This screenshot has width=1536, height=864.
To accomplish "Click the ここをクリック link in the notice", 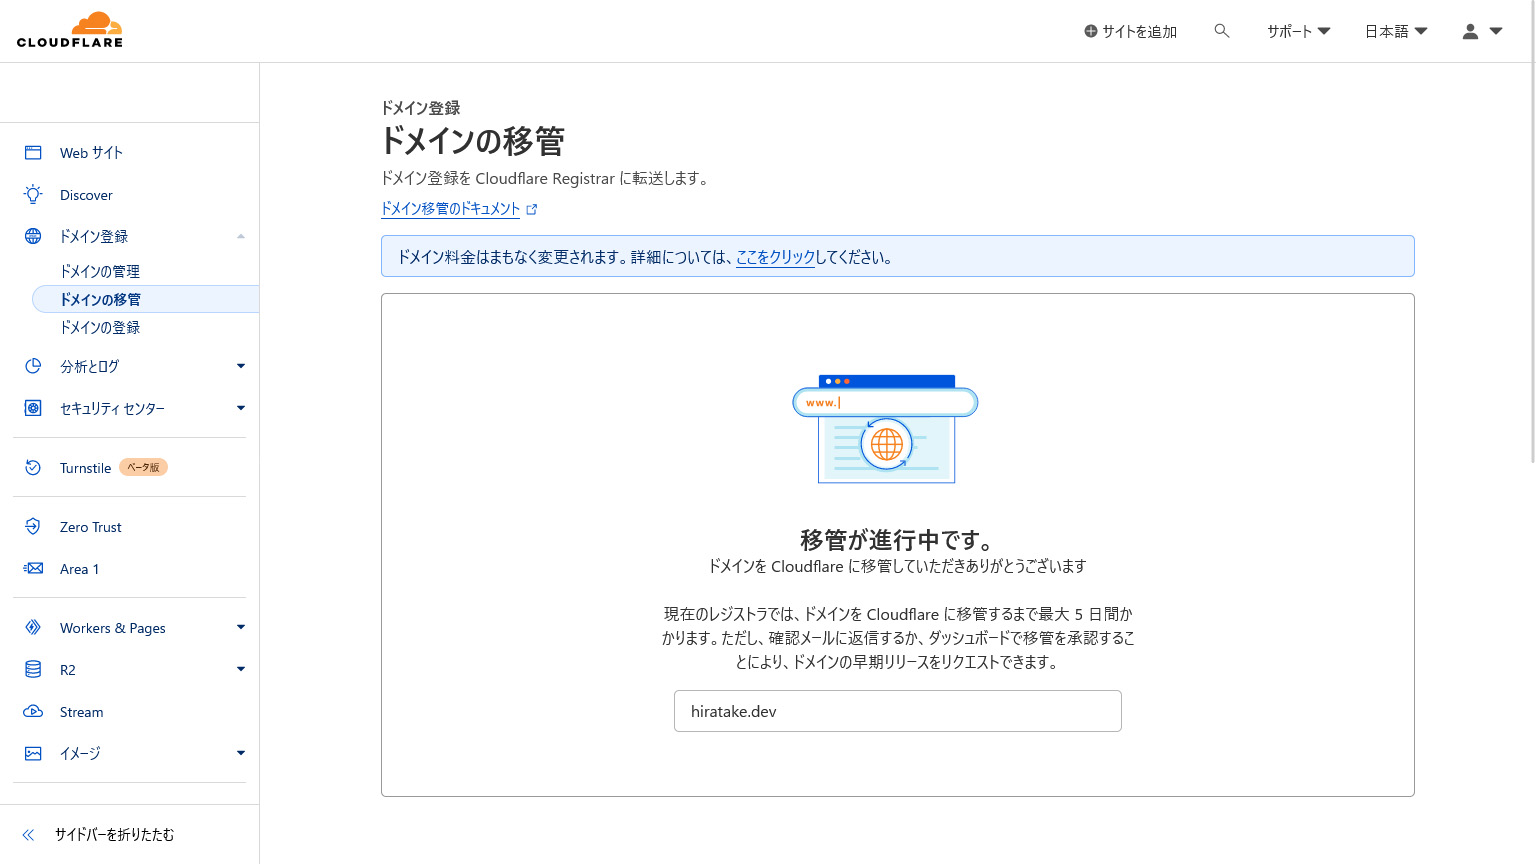I will (775, 257).
